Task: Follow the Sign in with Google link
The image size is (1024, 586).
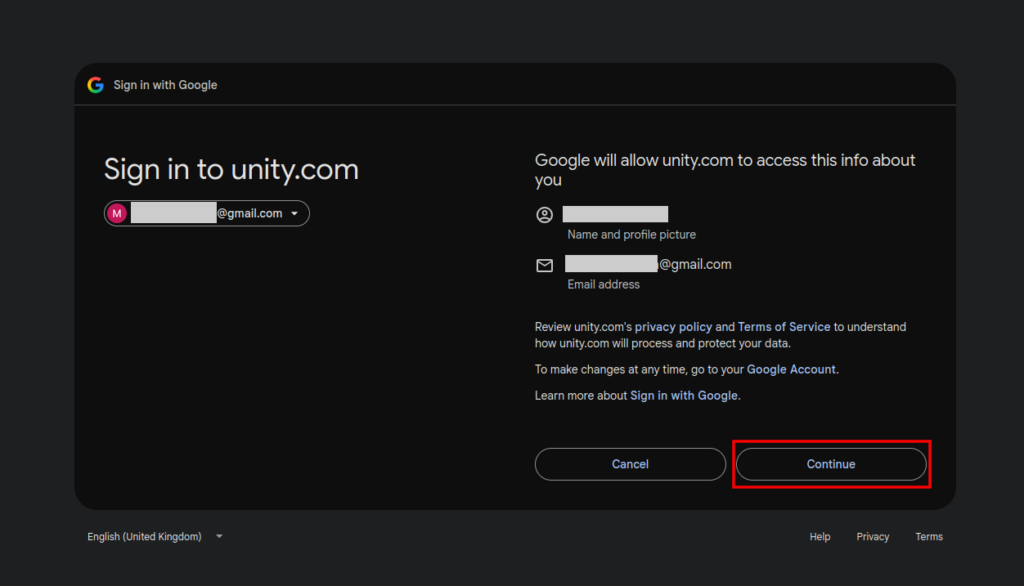Action: (684, 395)
